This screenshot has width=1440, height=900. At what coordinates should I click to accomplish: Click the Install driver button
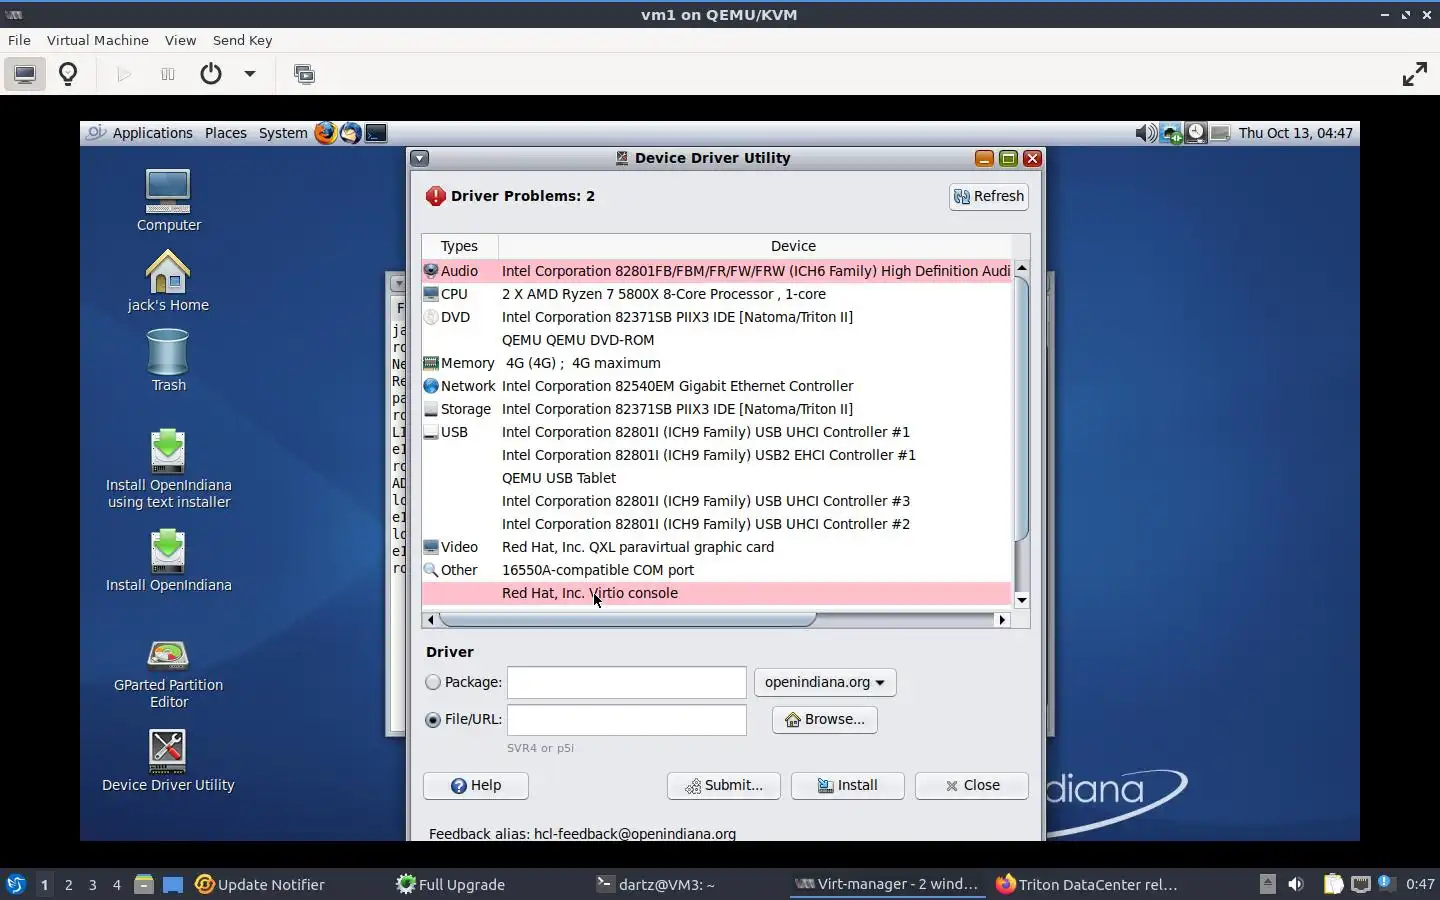[848, 786]
